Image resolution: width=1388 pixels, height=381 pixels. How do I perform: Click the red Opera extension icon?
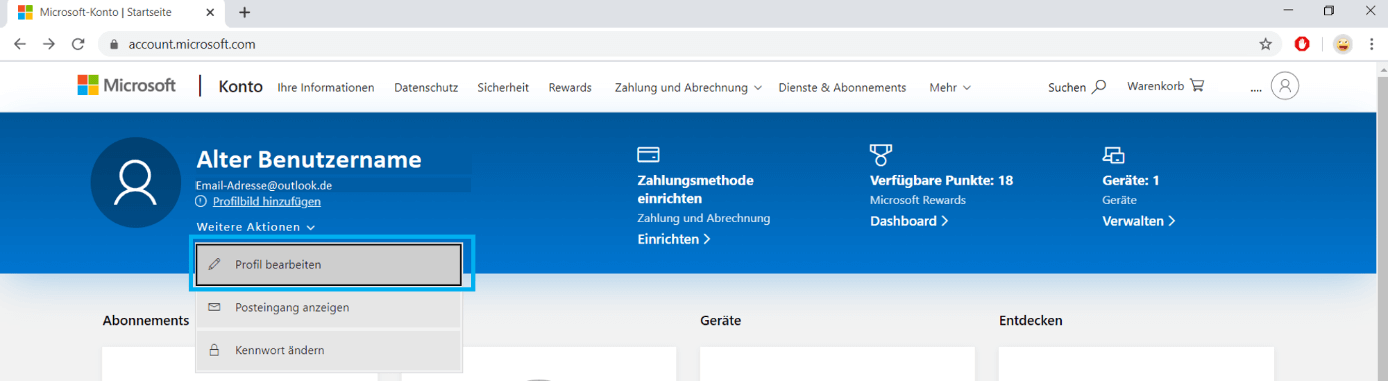click(x=1302, y=44)
